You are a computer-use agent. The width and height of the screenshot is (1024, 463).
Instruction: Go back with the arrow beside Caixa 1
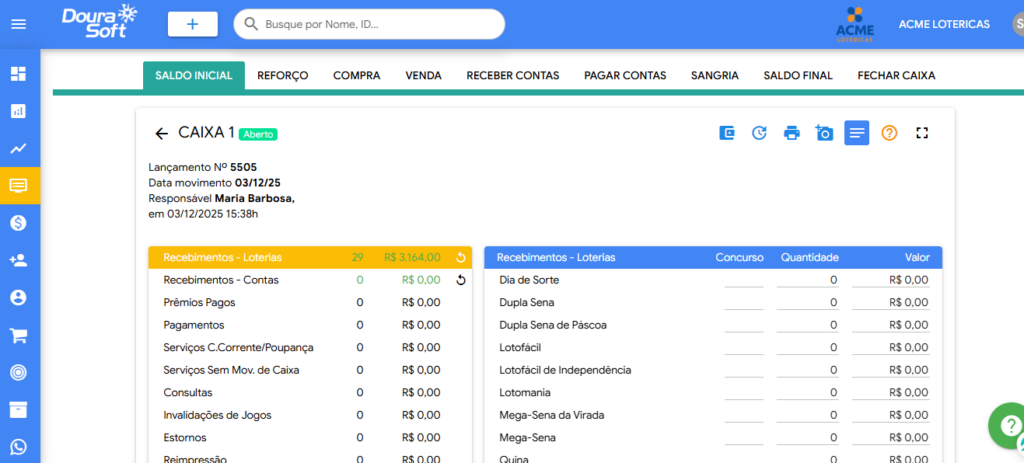161,133
